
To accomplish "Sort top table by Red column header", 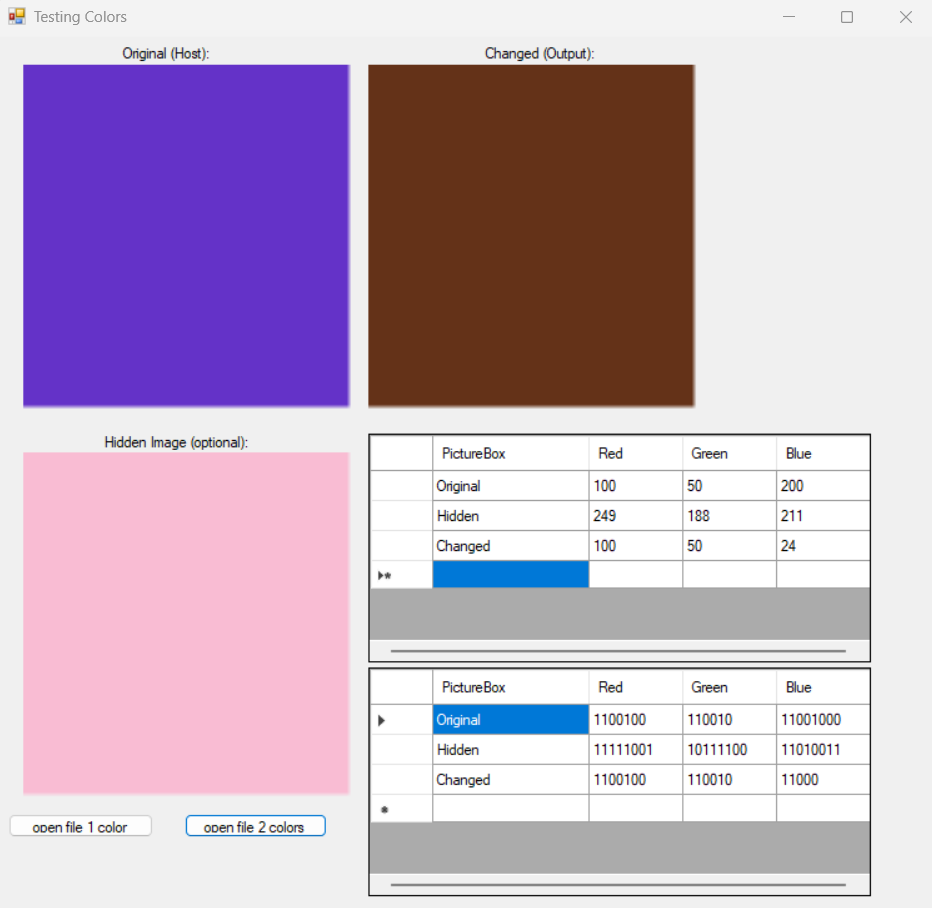I will (x=635, y=454).
